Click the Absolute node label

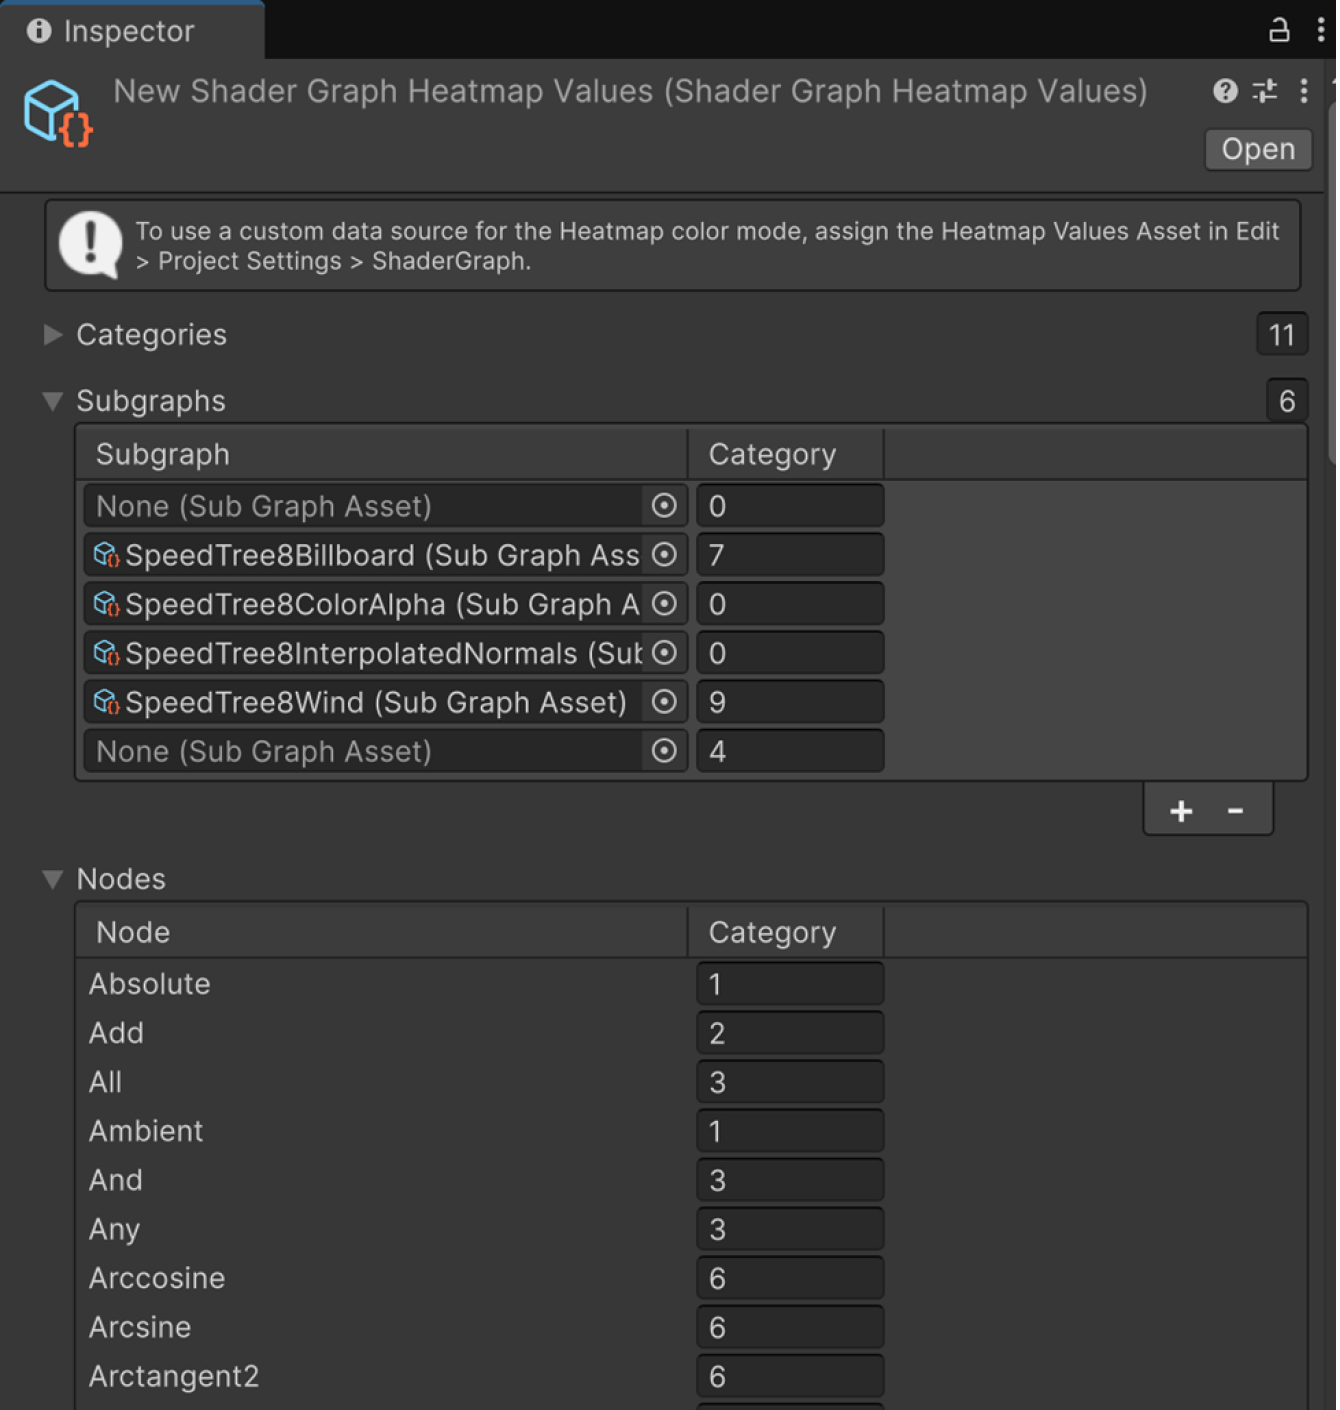pyautogui.click(x=149, y=984)
